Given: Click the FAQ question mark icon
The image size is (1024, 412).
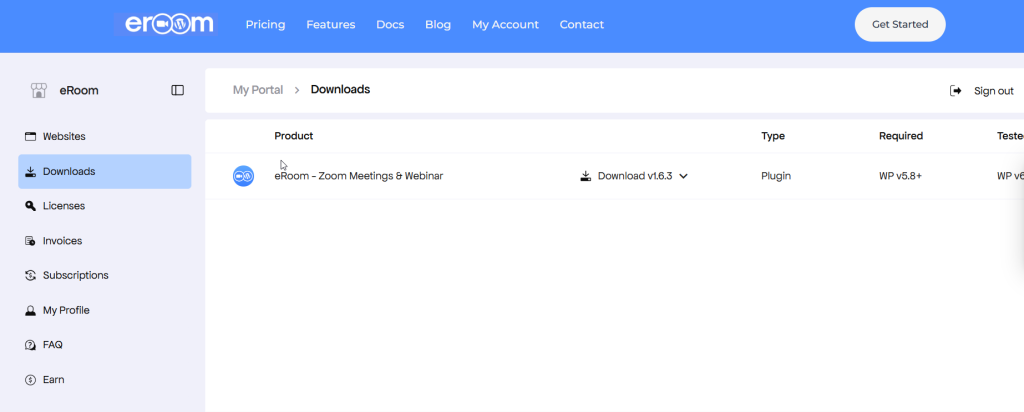Looking at the screenshot, I should click(31, 345).
